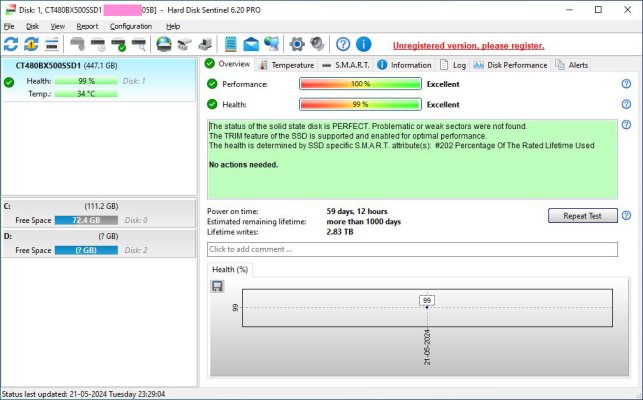This screenshot has height=400, width=643.
Task: Switch to the Temperature tab
Action: pos(287,65)
